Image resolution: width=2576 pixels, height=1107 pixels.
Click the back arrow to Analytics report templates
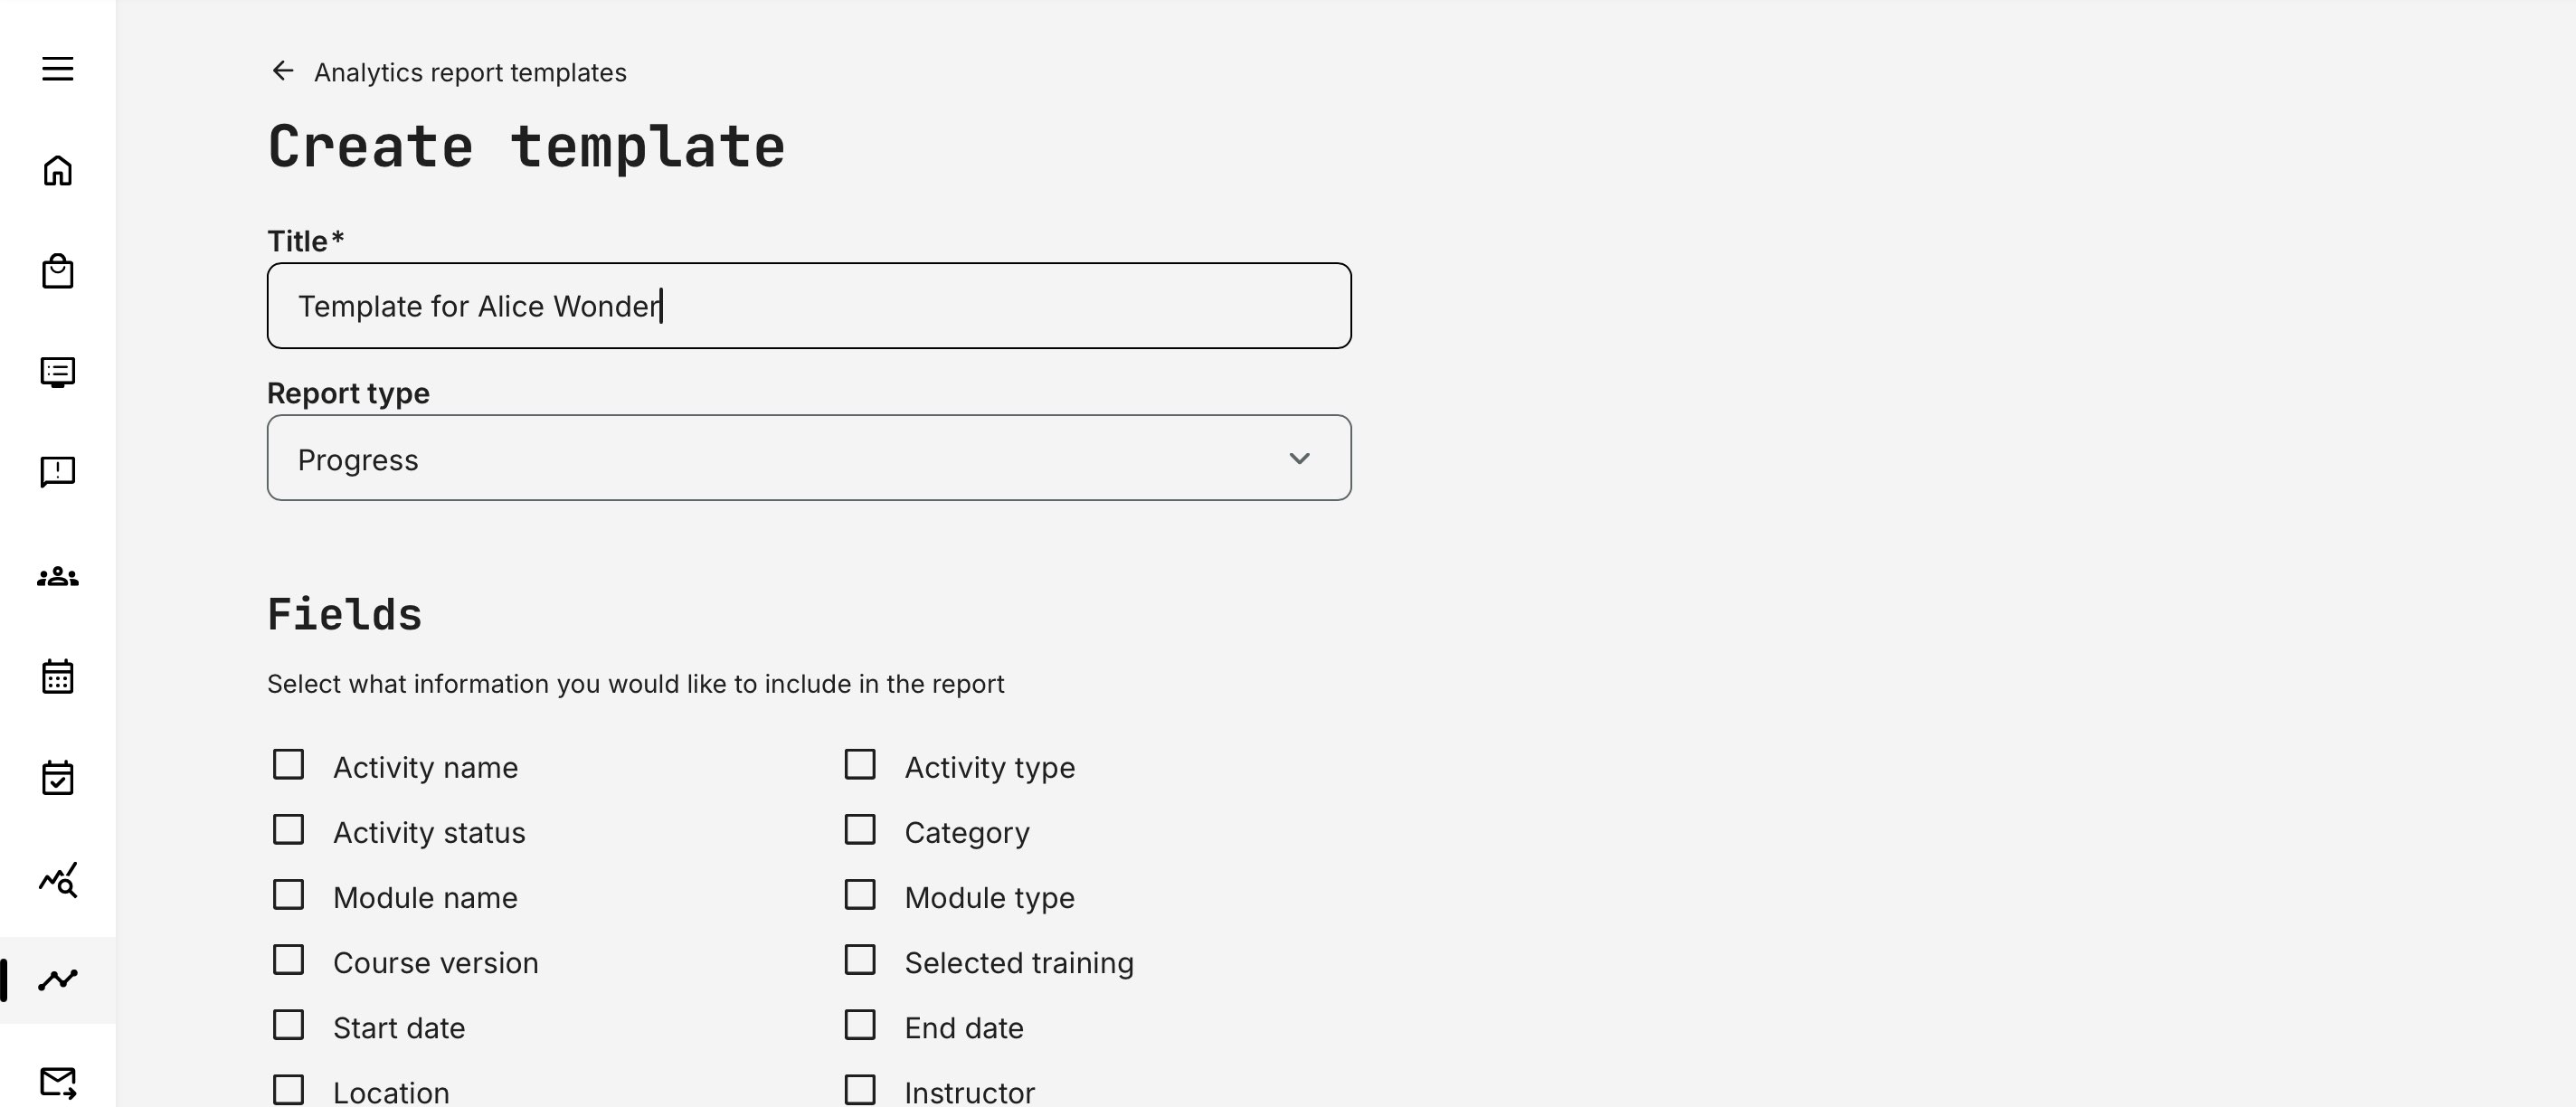(283, 71)
